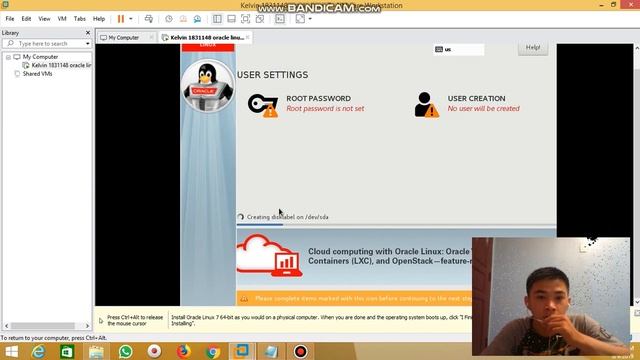
Task: Open WhatsApp from the taskbar
Action: point(125,351)
